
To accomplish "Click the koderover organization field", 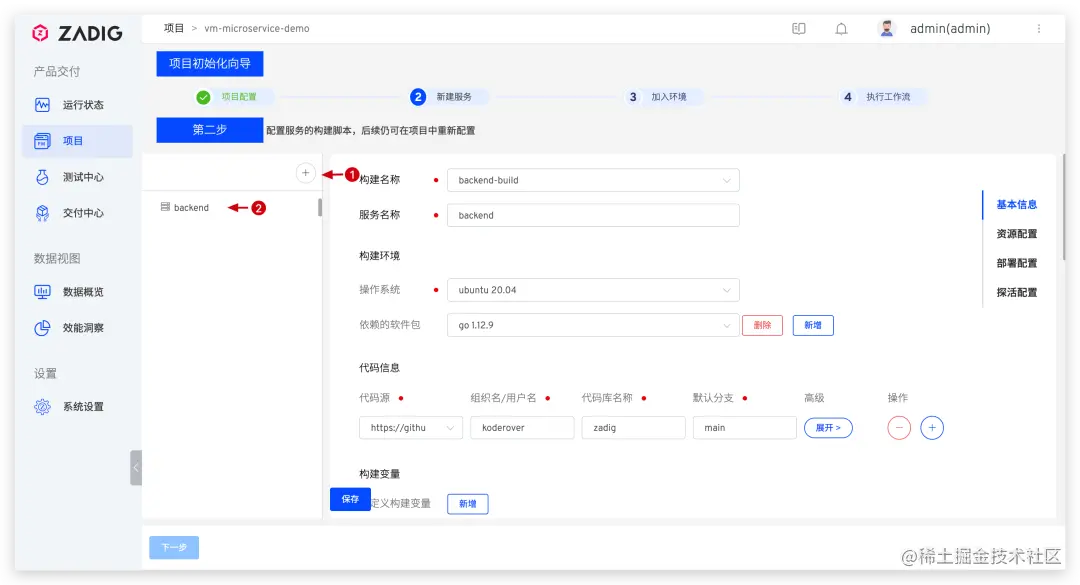I will coord(522,428).
